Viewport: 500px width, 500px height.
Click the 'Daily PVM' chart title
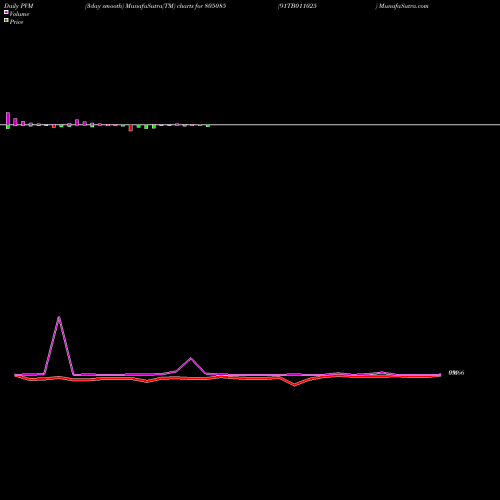[19, 6]
